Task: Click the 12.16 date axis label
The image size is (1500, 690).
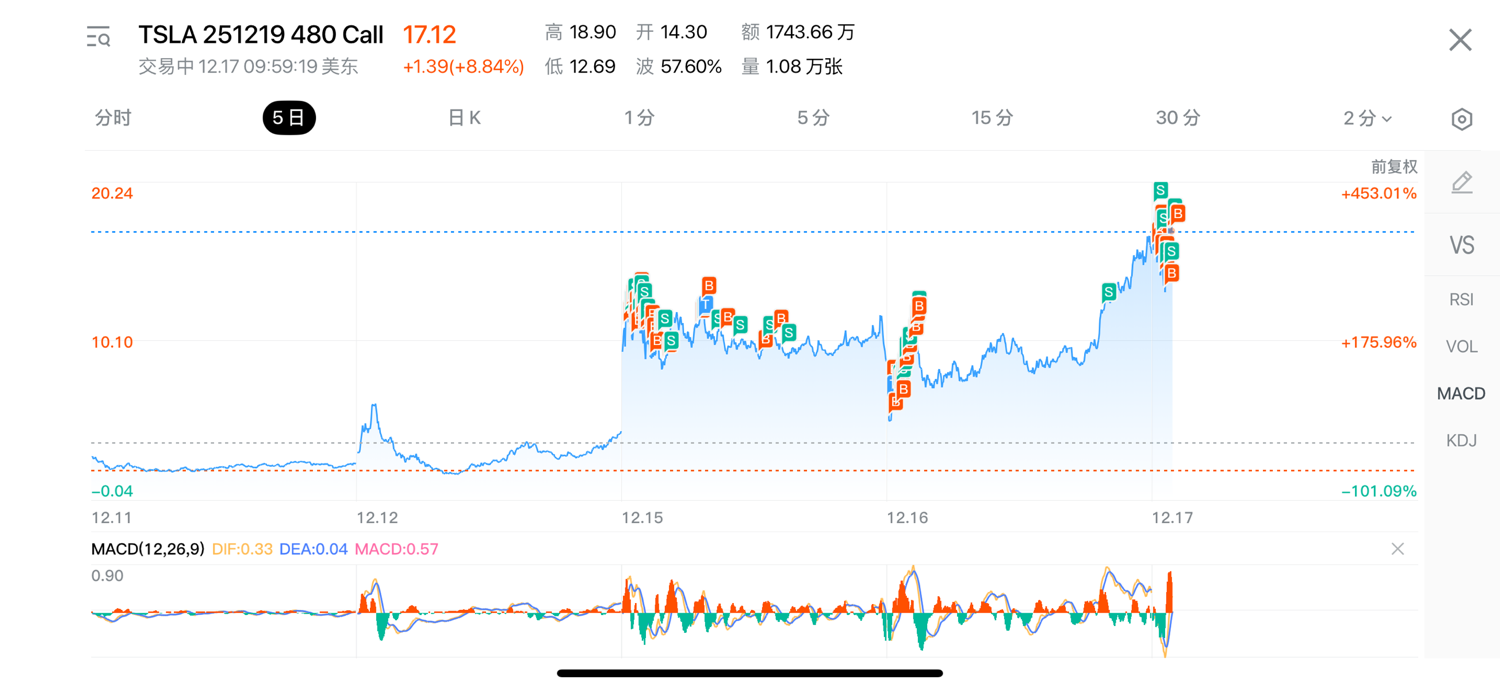Action: point(908,518)
